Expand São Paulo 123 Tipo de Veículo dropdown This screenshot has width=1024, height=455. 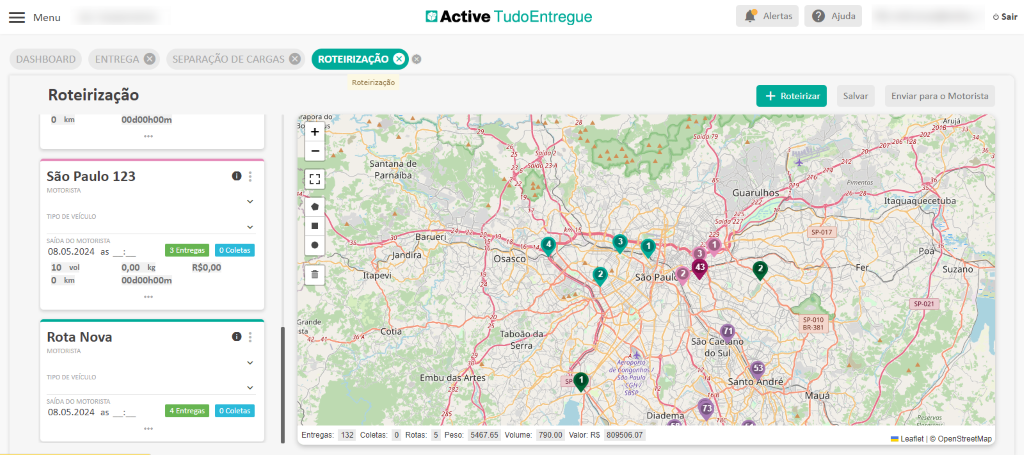249,227
